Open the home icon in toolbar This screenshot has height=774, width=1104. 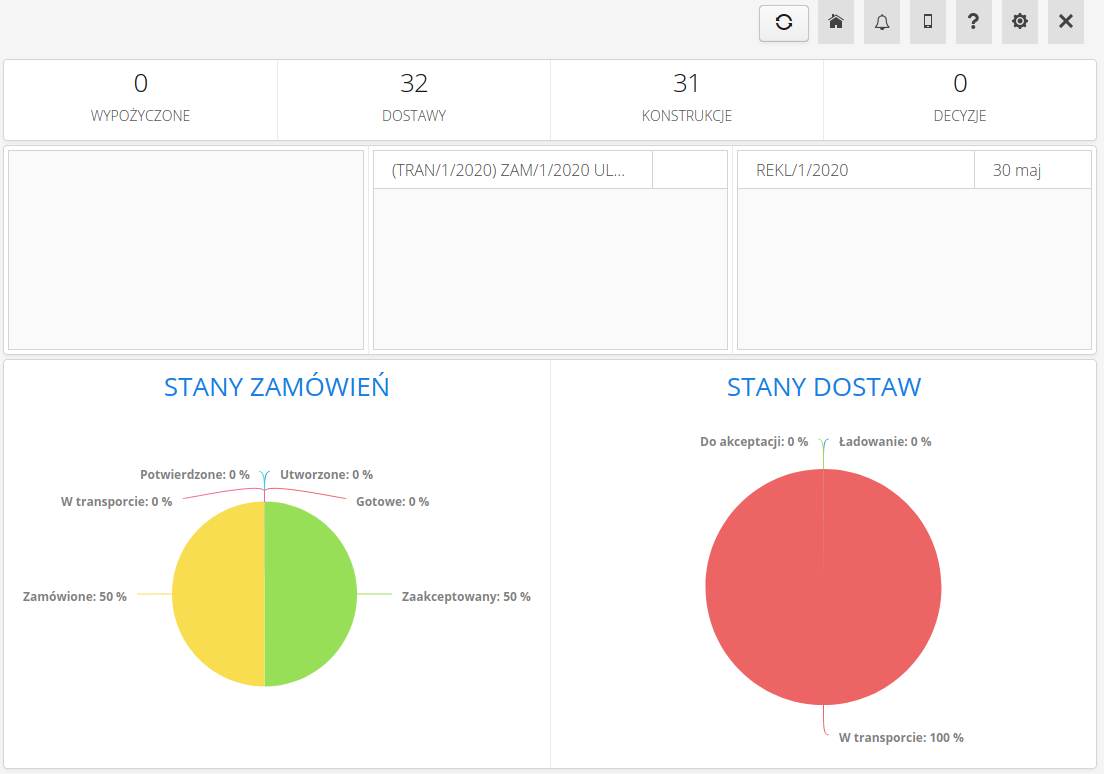click(836, 22)
